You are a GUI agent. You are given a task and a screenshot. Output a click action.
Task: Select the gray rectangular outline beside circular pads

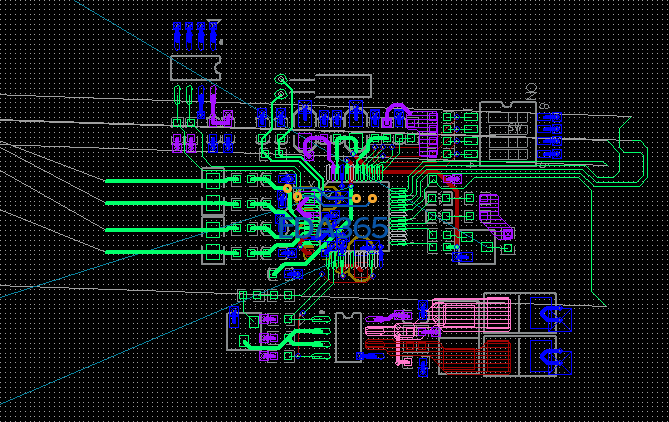tap(343, 86)
